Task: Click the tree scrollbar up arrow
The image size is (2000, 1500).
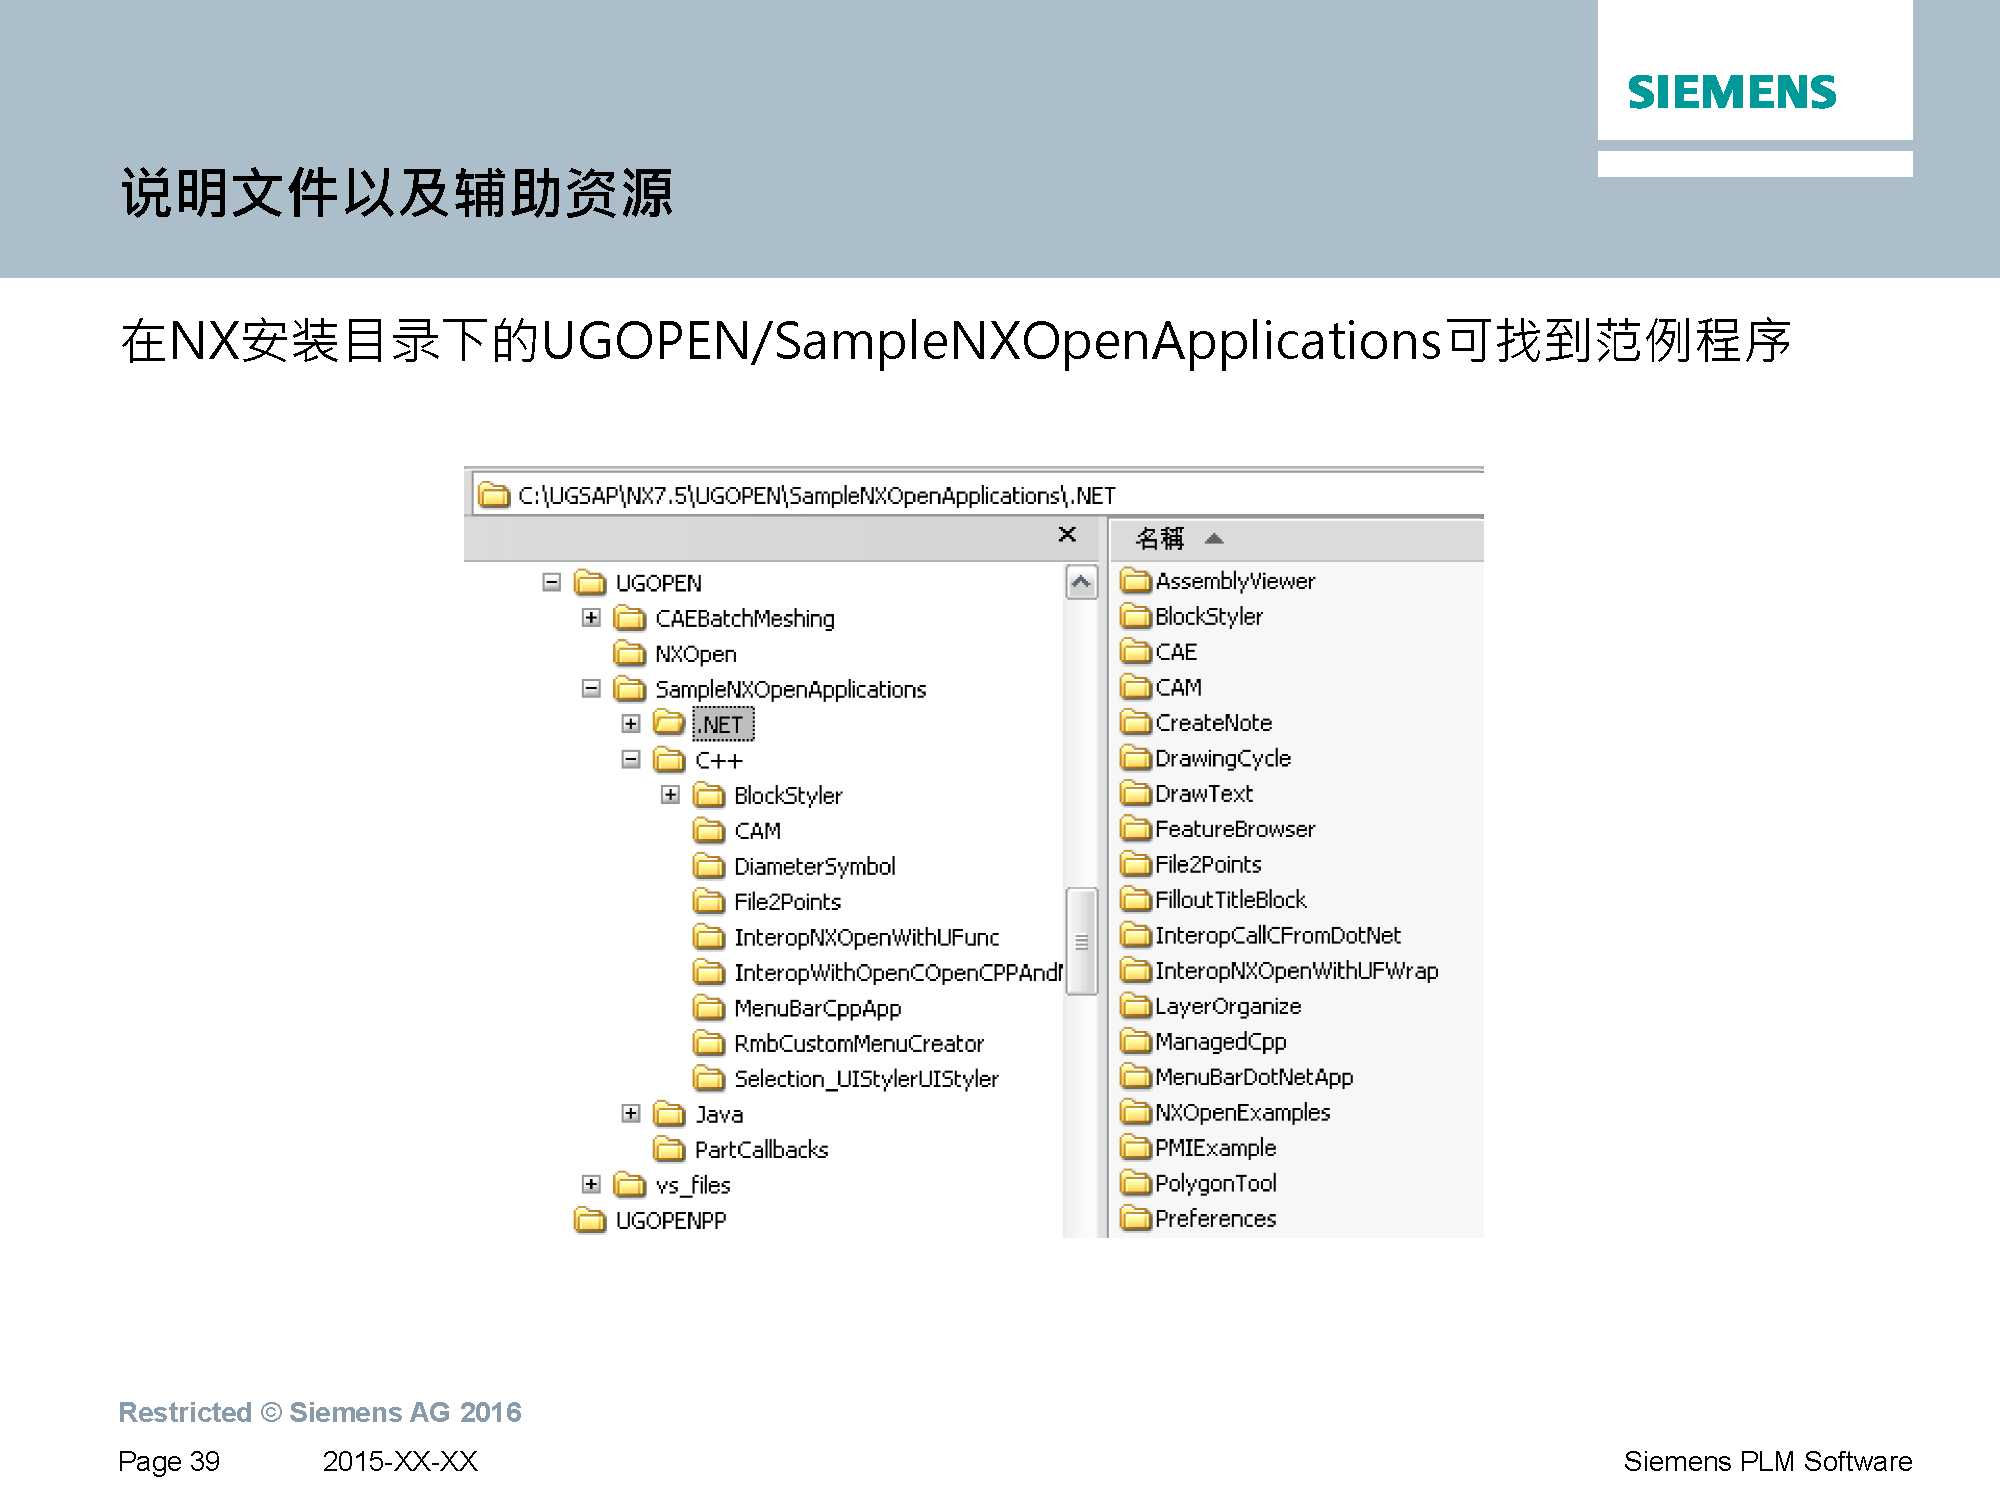Action: (1081, 582)
